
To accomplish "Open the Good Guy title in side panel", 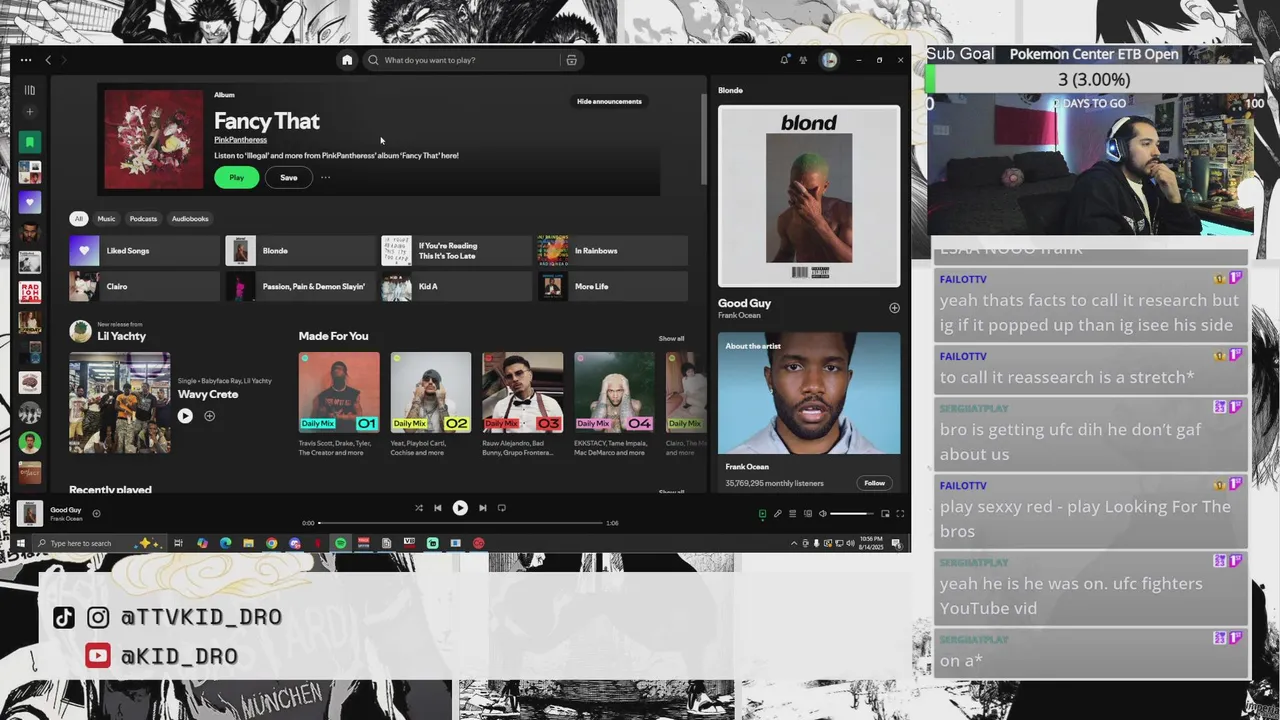I will pos(744,303).
